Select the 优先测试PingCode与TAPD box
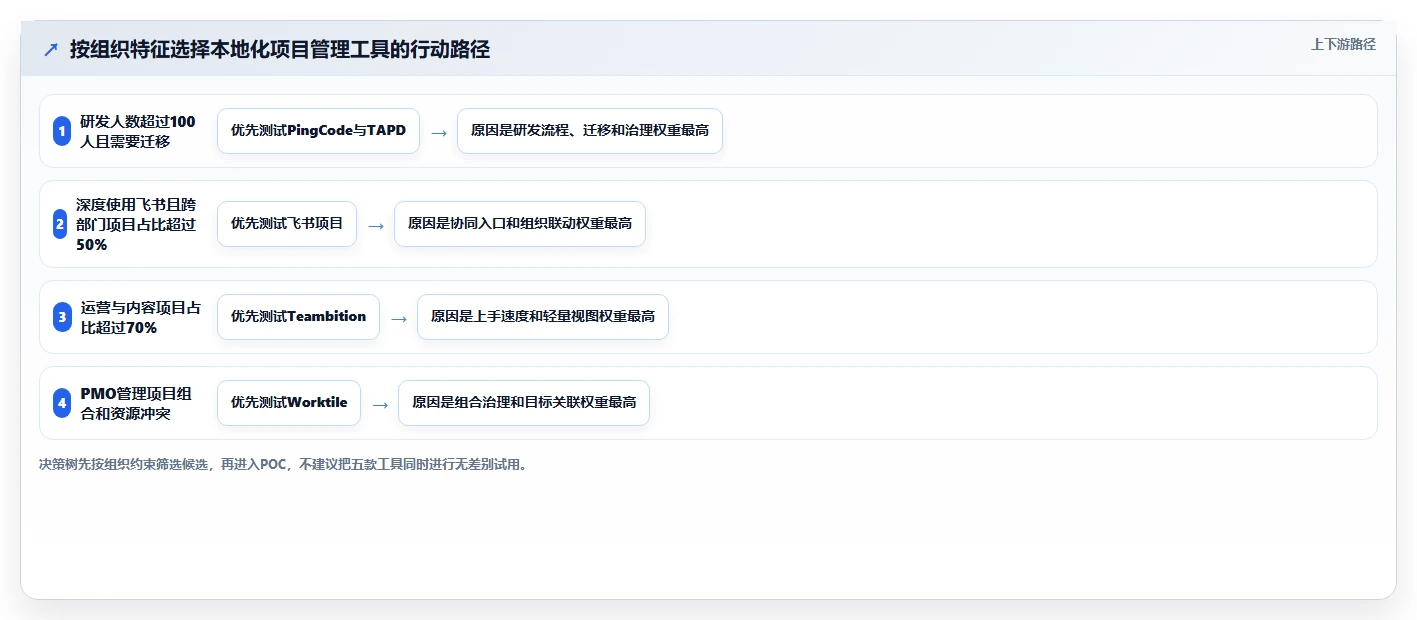The image size is (1417, 620). coord(318,131)
